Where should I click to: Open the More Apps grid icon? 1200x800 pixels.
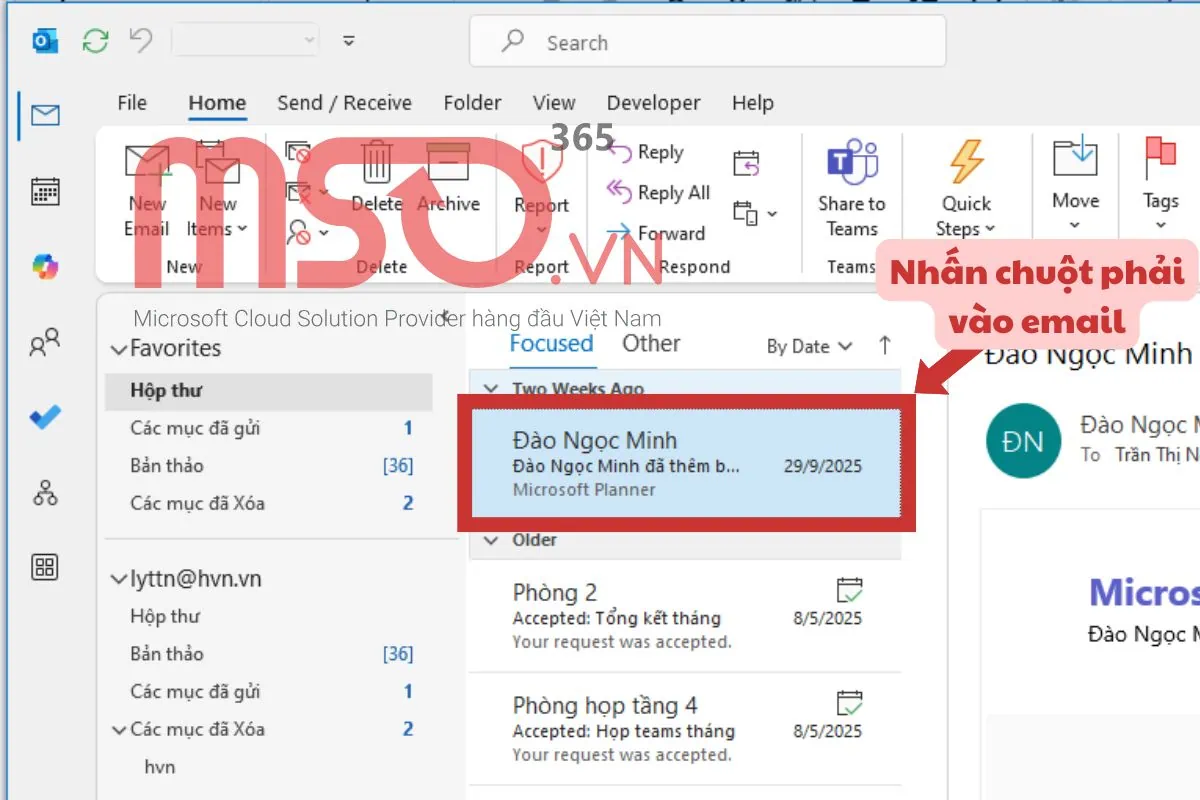(45, 568)
